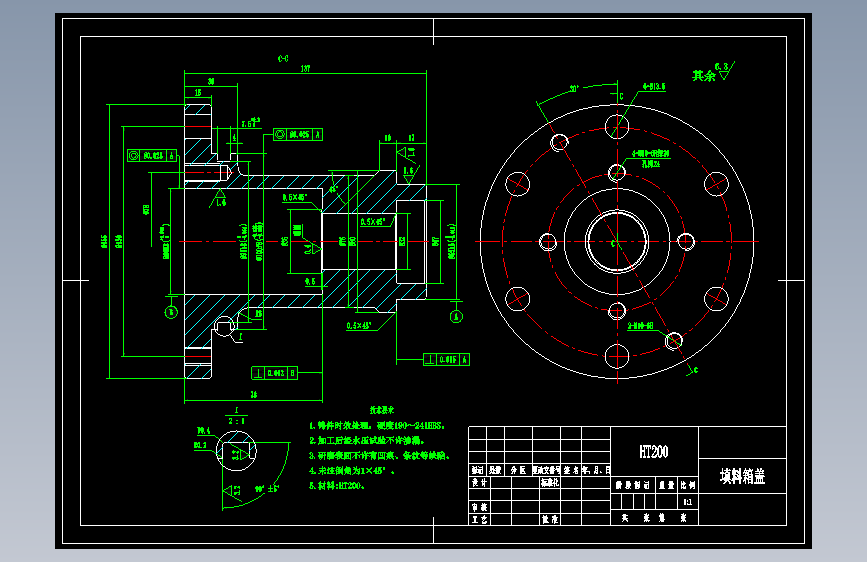Select technical note 1 mentioning 190~241HBS
Image resolution: width=867 pixels, height=562 pixels.
click(x=377, y=425)
